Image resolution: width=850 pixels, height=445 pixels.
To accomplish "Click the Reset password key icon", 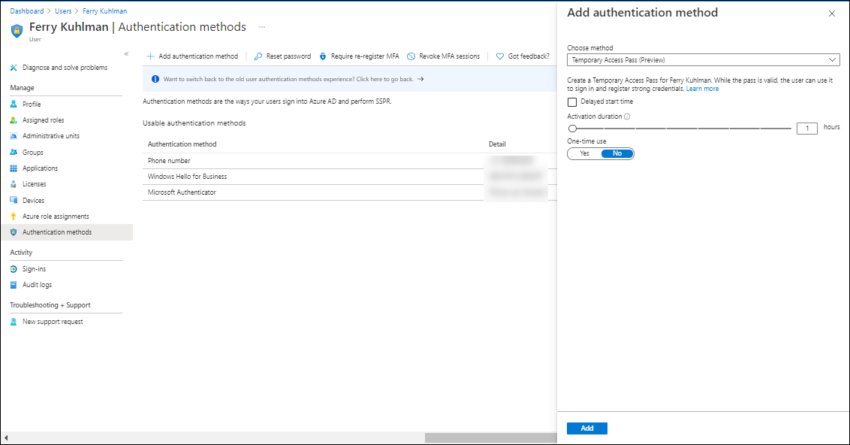I will coord(258,56).
